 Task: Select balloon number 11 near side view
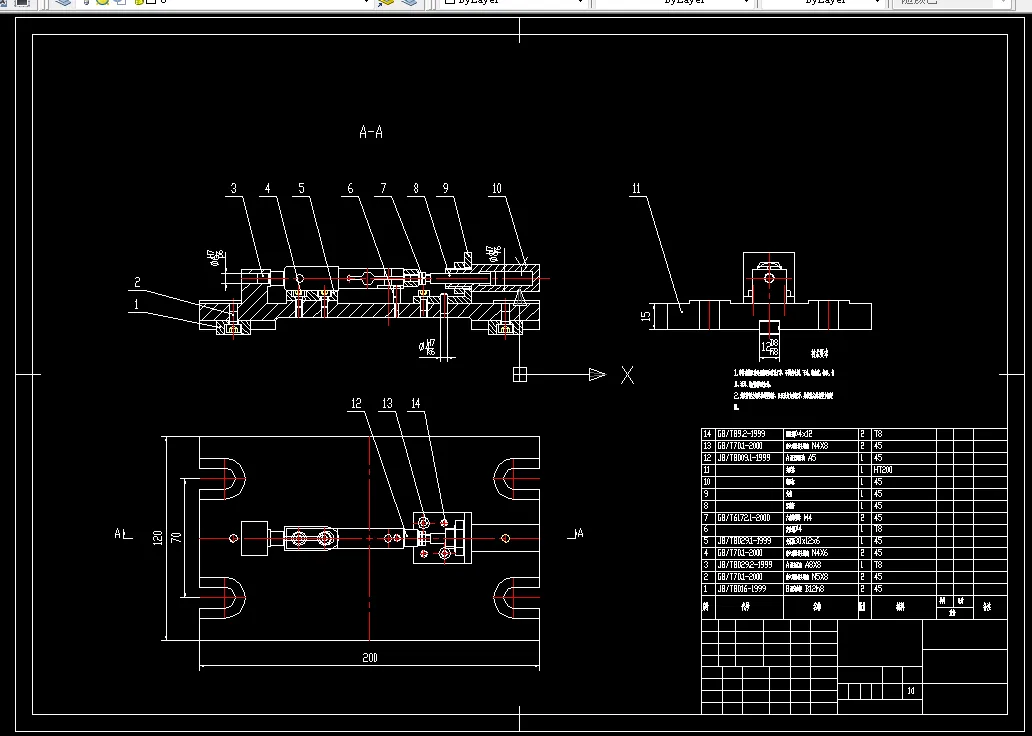coord(636,188)
